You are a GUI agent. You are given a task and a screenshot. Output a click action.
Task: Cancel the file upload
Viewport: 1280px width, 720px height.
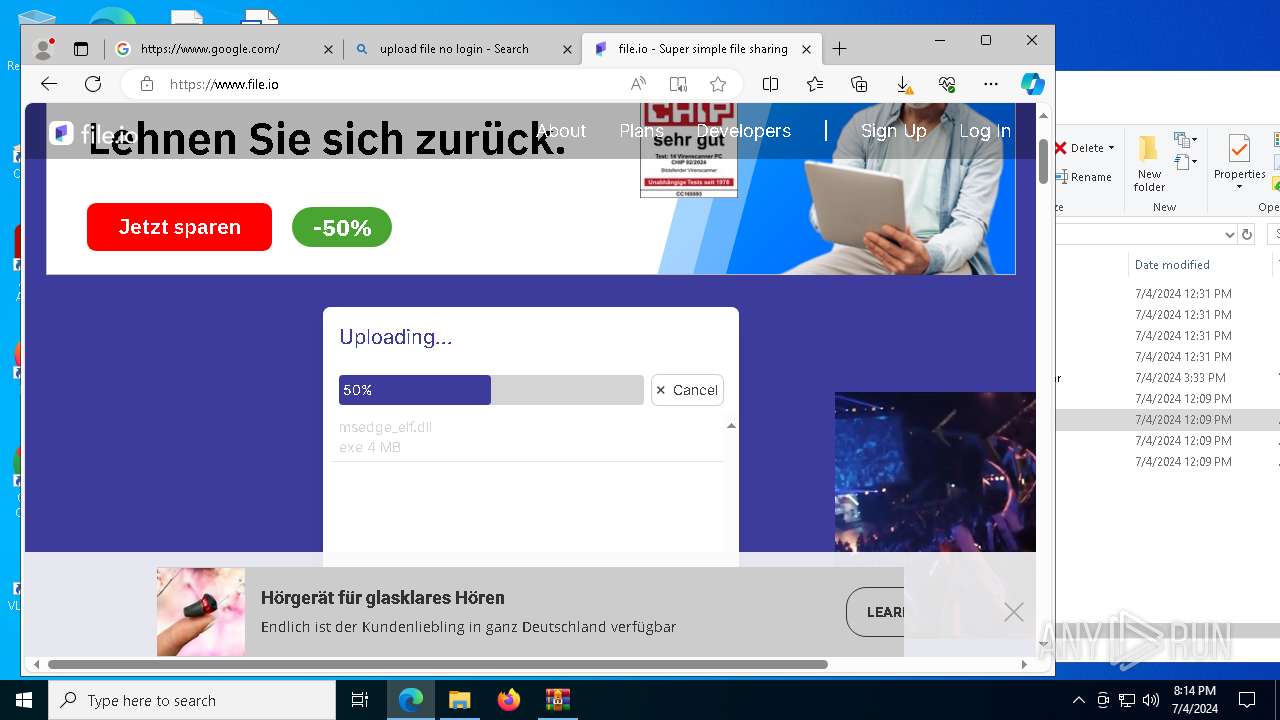(x=687, y=390)
